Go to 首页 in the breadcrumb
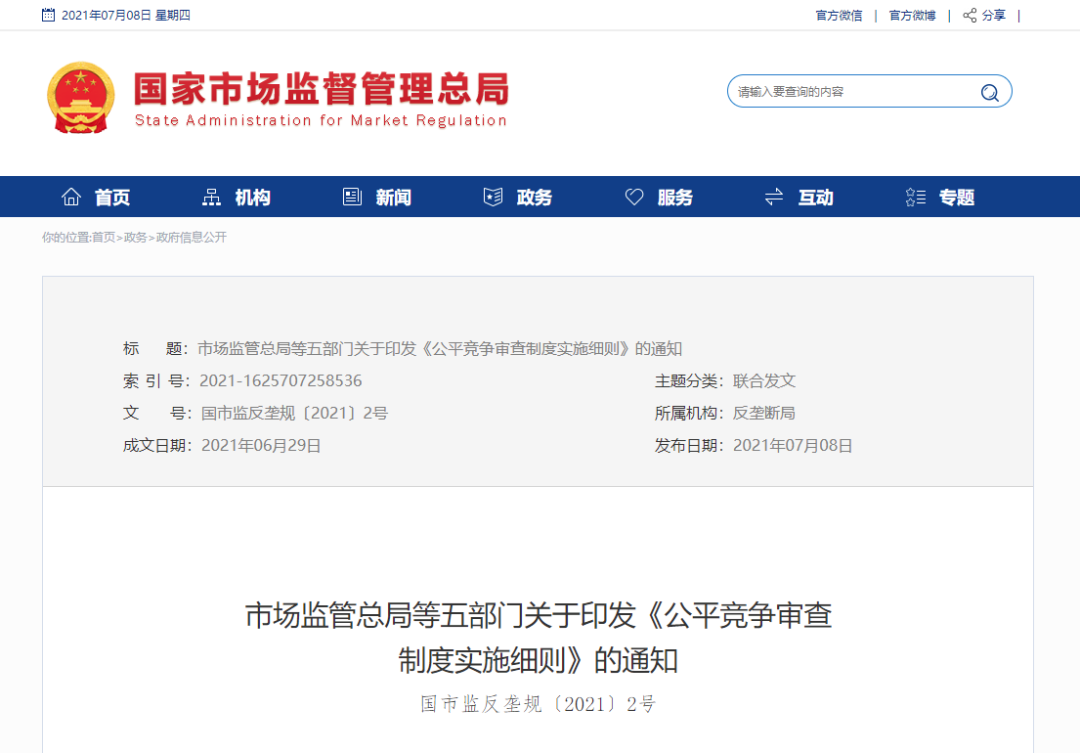1080x753 pixels. [103, 238]
